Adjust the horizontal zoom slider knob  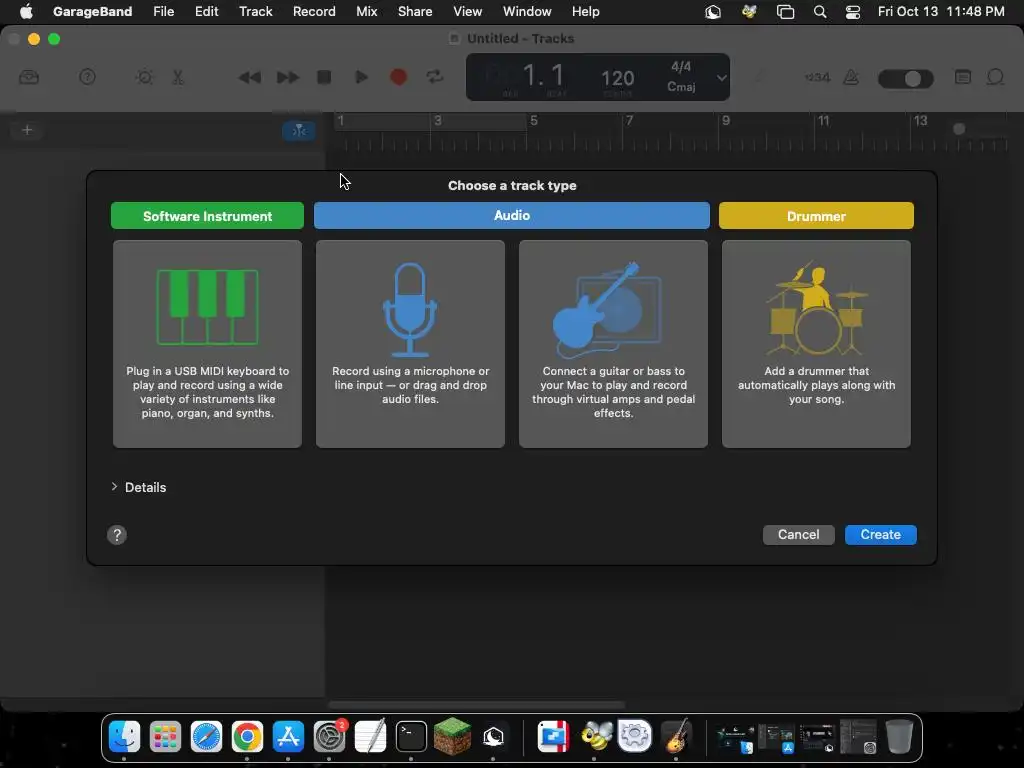click(959, 129)
